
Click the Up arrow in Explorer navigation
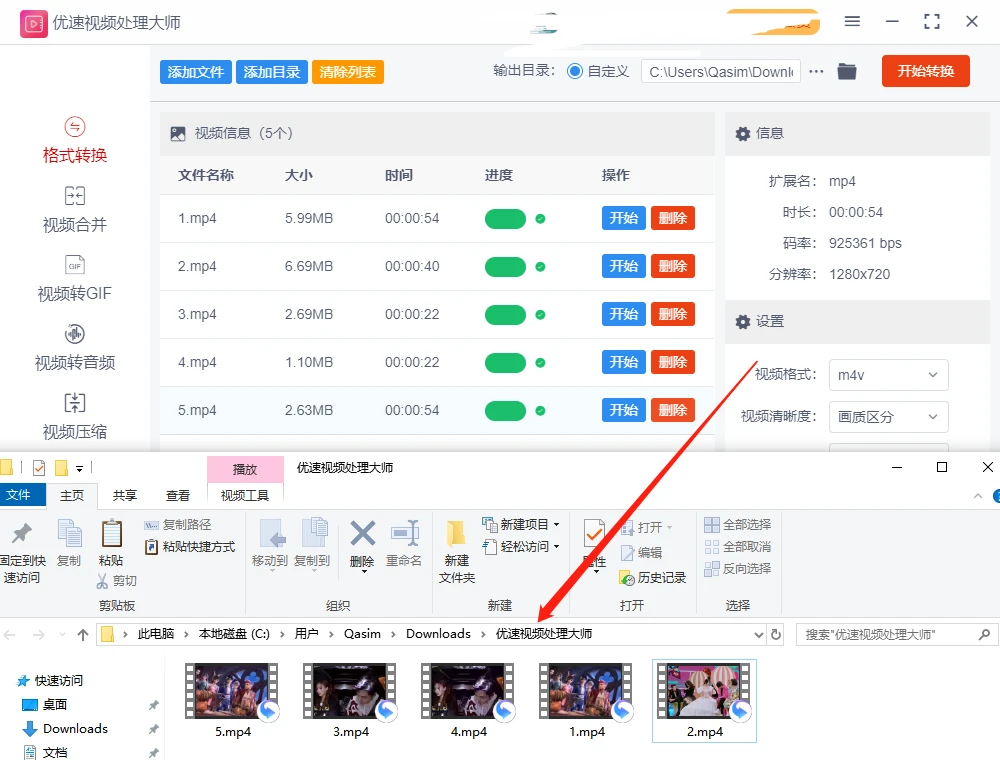82,634
